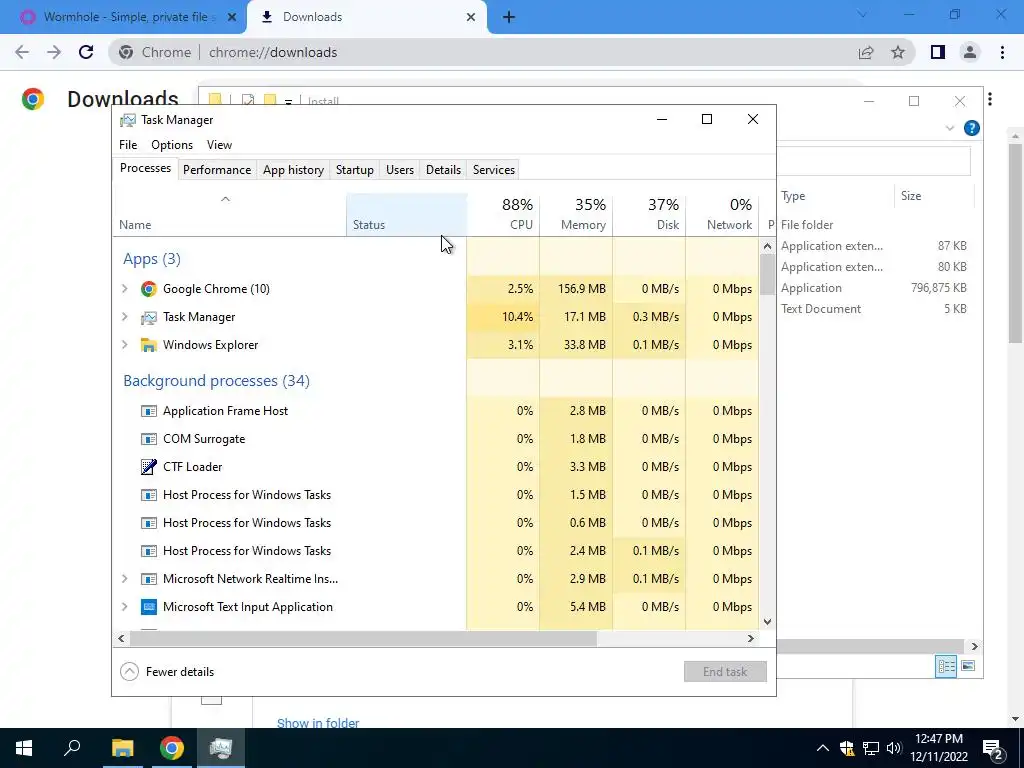The height and width of the screenshot is (768, 1024).
Task: Open a new Chrome tab
Action: pyautogui.click(x=509, y=17)
